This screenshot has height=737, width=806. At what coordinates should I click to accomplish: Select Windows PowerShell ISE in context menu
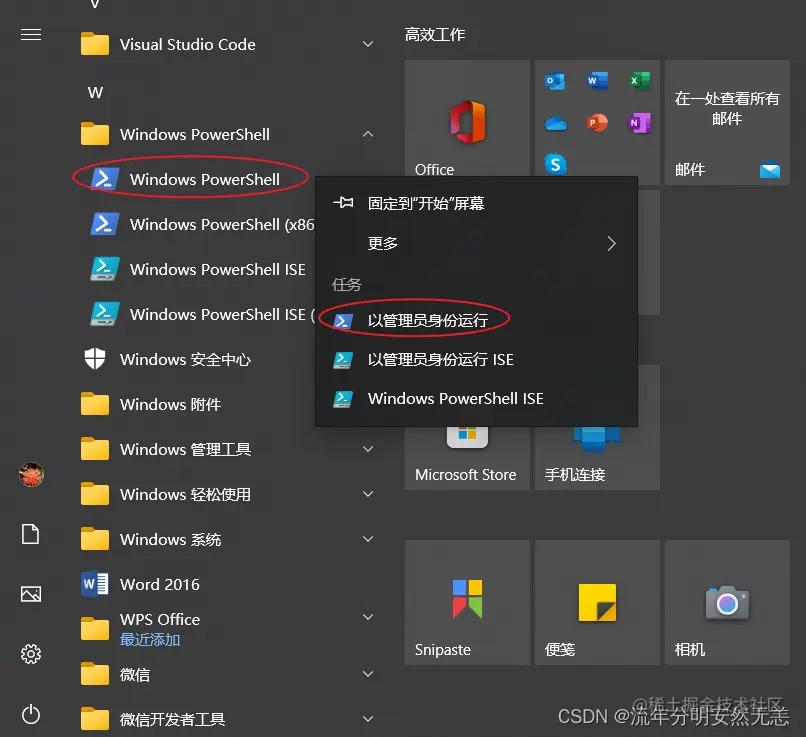click(476, 398)
